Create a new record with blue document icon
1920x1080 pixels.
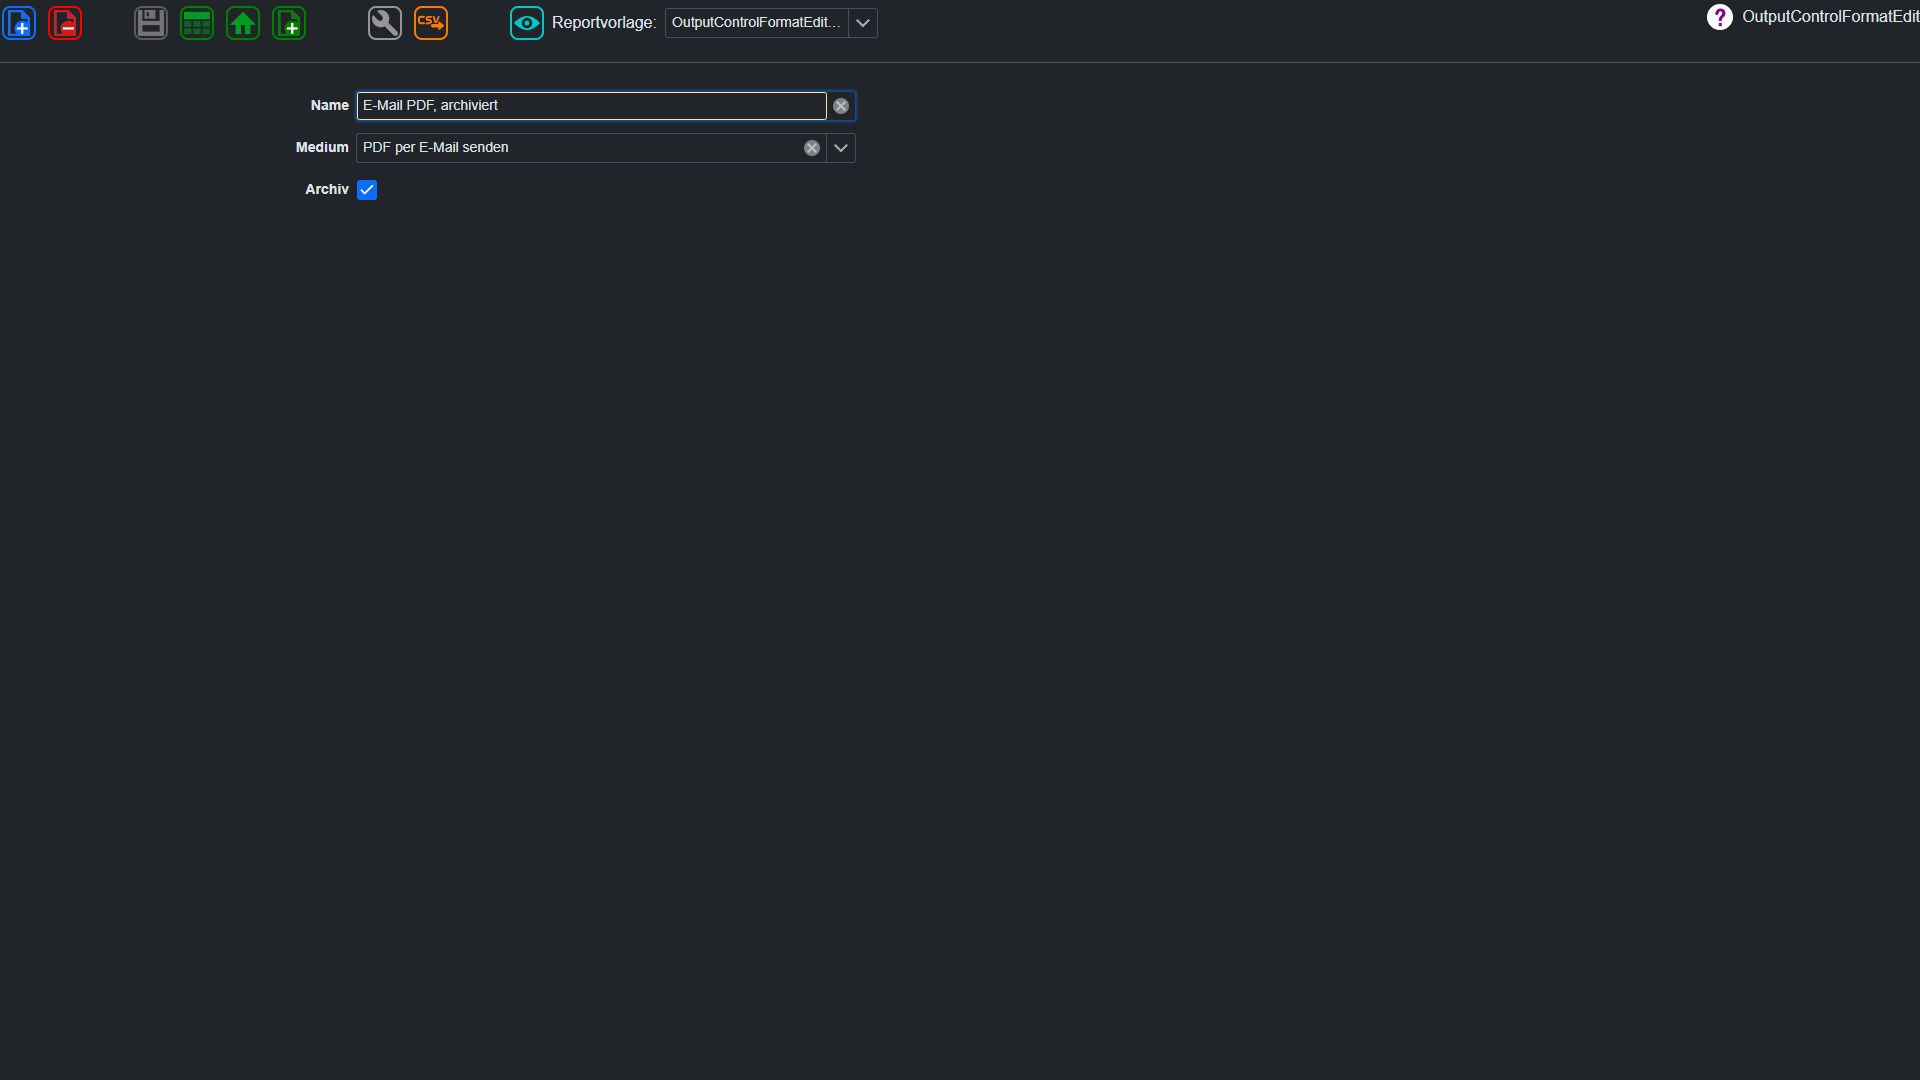click(x=19, y=23)
